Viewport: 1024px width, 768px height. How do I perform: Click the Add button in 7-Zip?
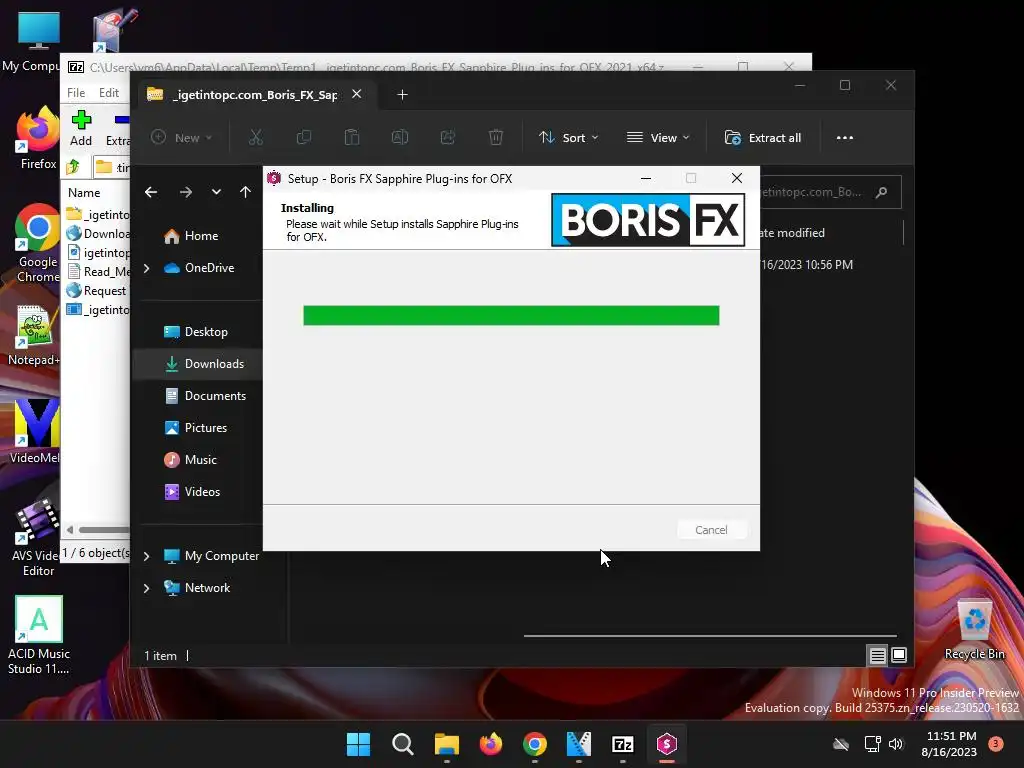81,128
